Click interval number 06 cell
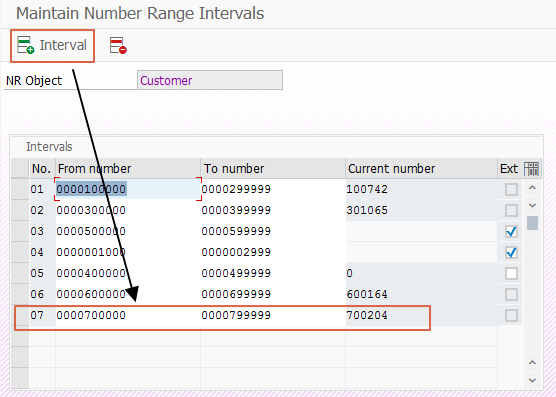The width and height of the screenshot is (556, 397). tap(42, 294)
